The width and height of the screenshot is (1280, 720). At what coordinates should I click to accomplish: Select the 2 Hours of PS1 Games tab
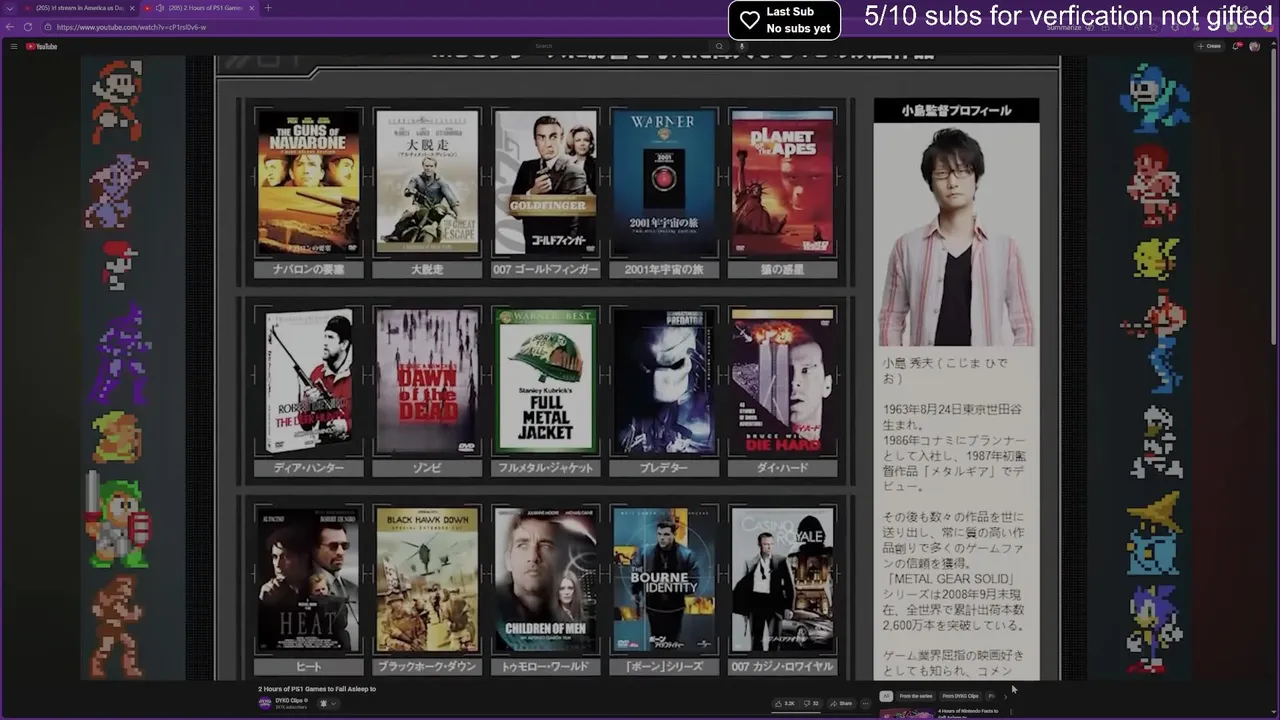coord(200,8)
